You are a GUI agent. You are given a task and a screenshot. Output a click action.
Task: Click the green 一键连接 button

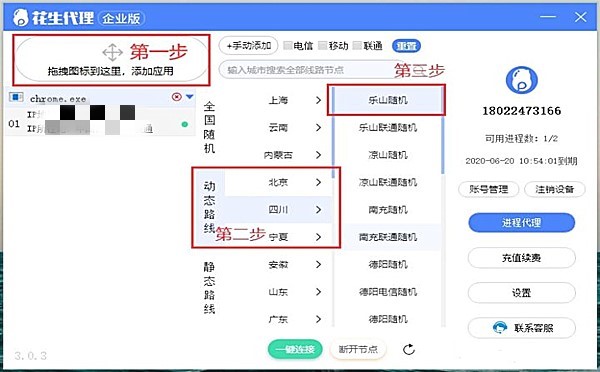[x=295, y=349]
